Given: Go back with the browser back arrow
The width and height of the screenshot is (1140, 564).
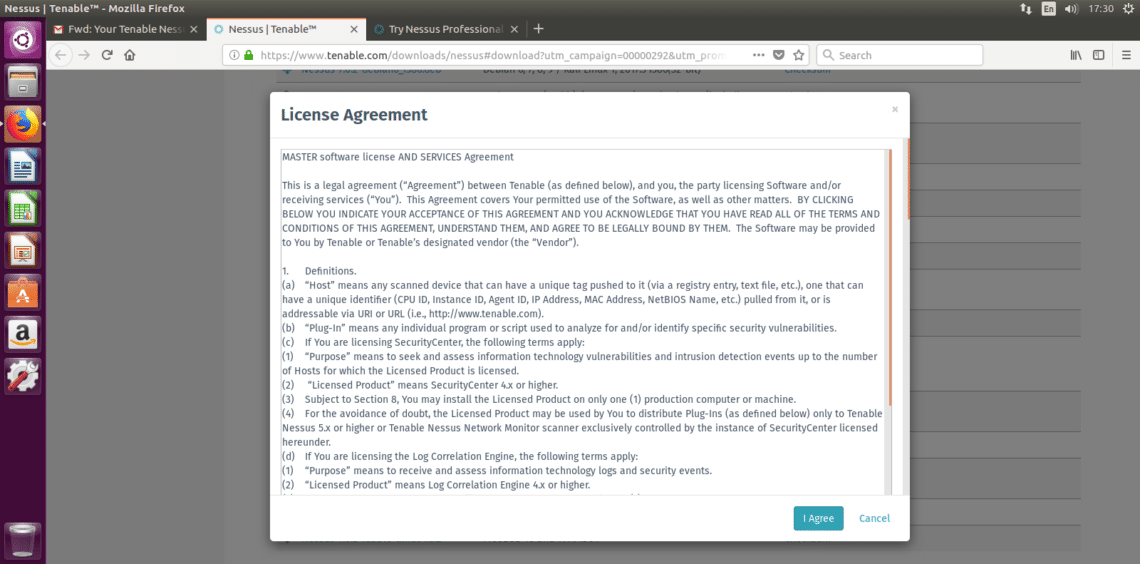Looking at the screenshot, I should (x=61, y=55).
